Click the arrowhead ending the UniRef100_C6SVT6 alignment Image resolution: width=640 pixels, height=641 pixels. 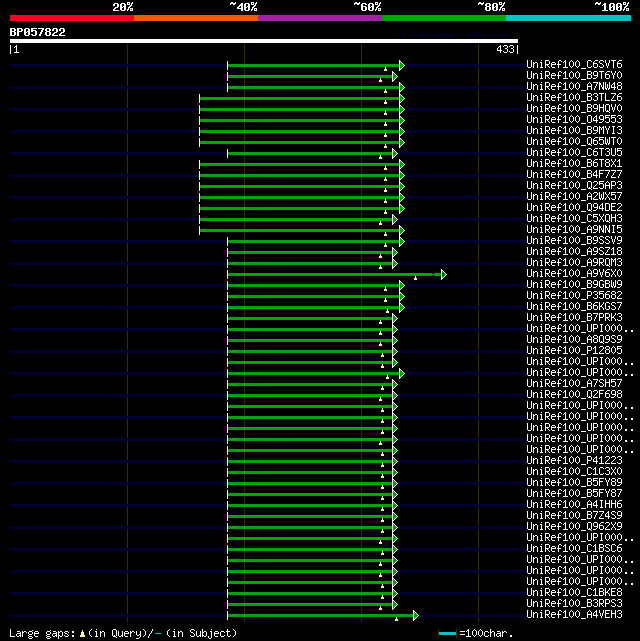(x=402, y=65)
